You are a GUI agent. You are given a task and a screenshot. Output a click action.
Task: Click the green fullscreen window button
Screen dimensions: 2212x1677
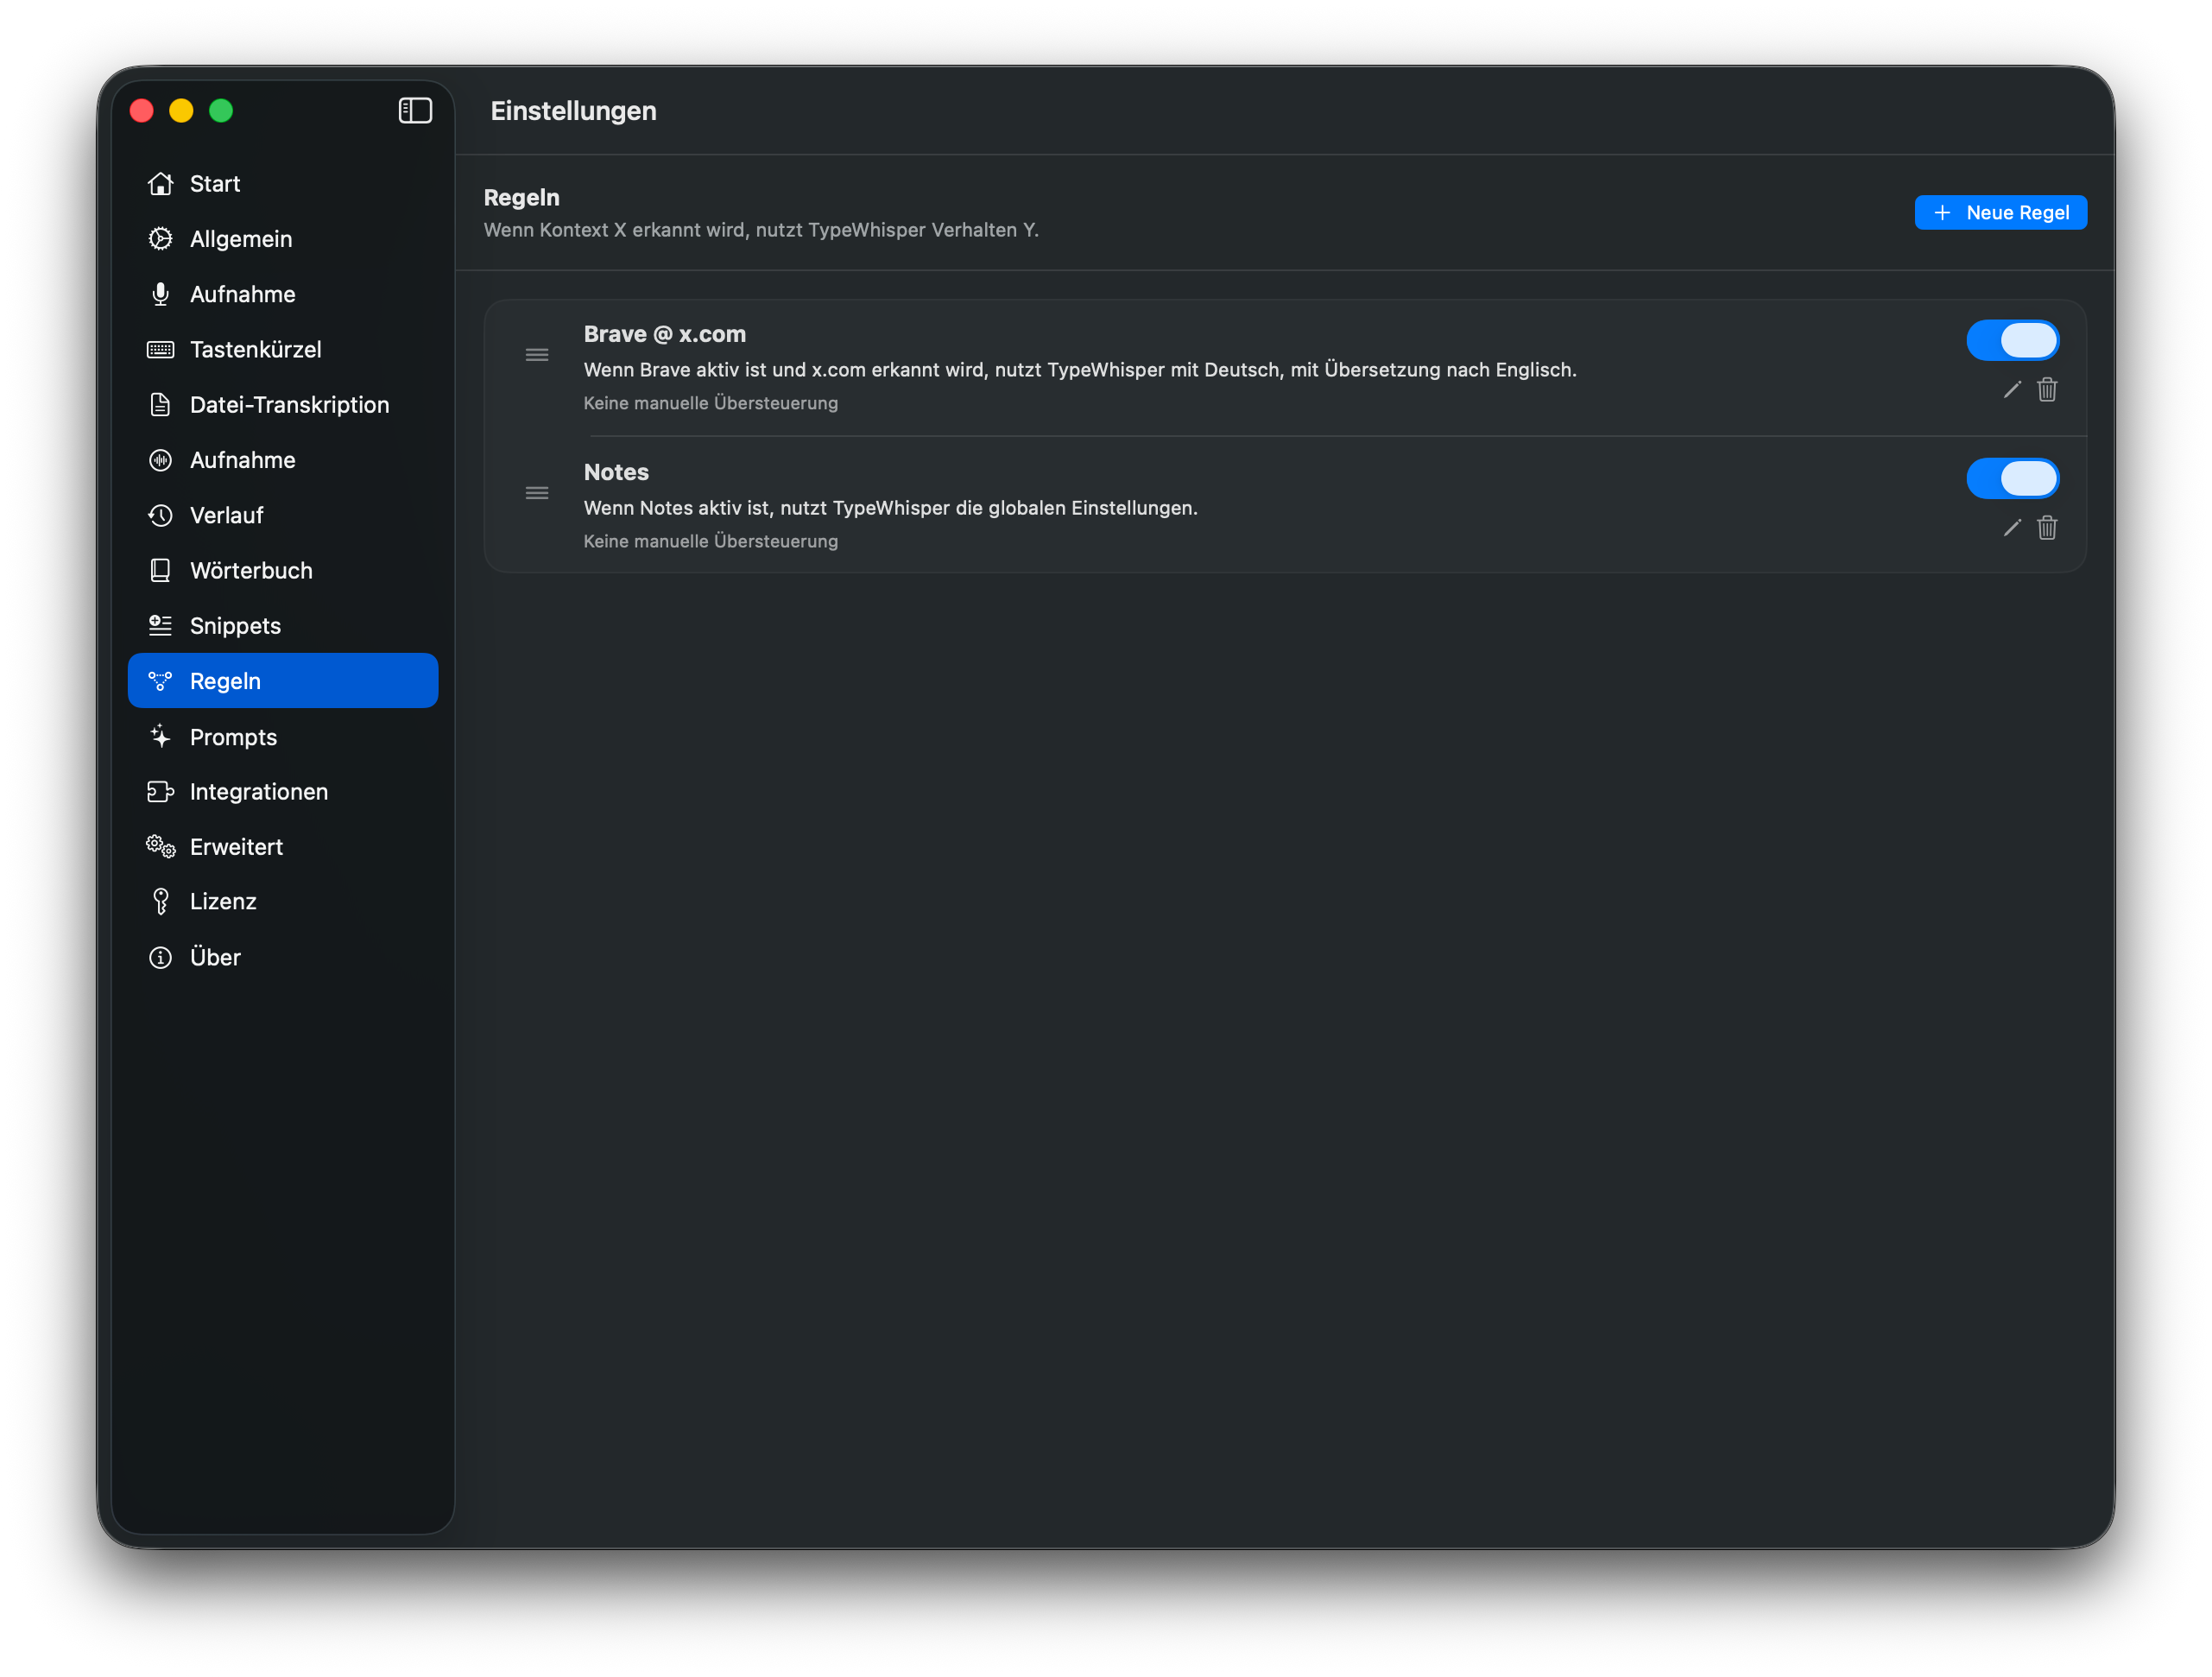(221, 111)
